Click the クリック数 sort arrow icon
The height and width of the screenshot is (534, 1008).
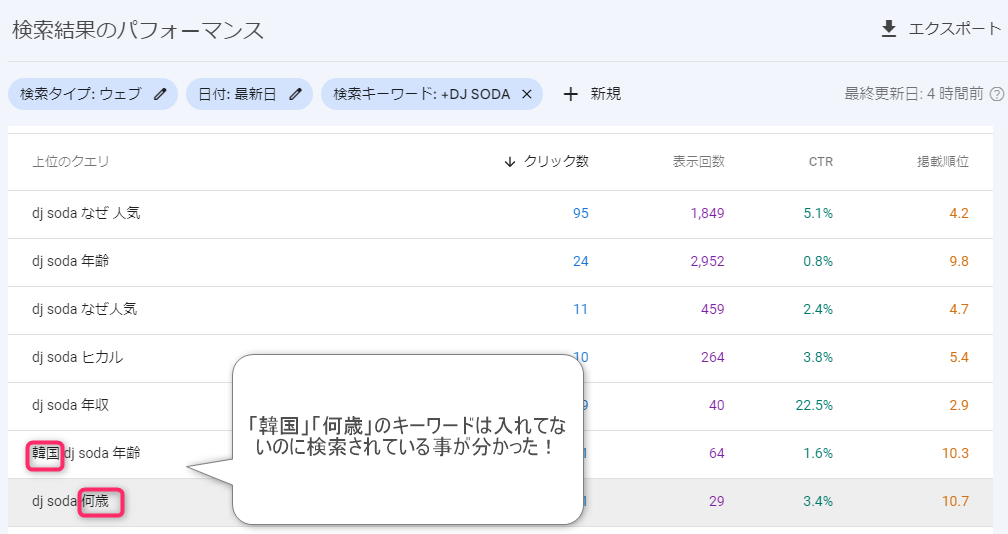tap(510, 162)
